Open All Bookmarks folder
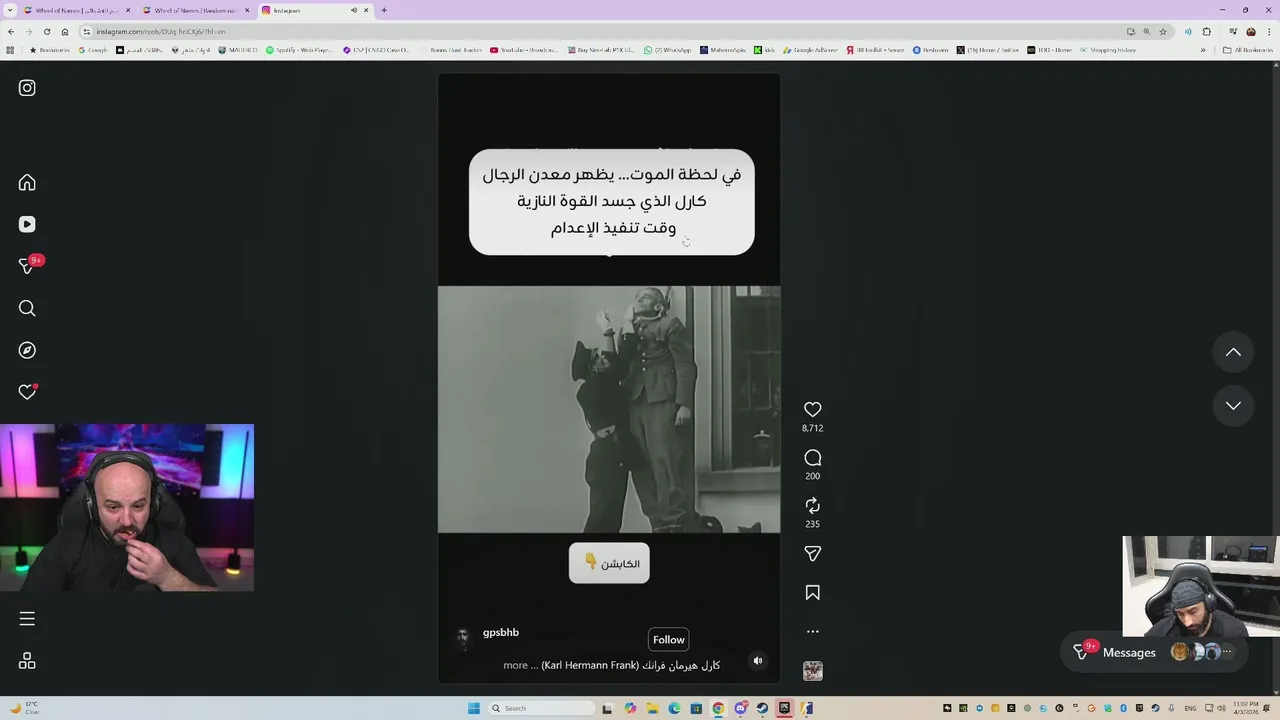This screenshot has width=1280, height=720. click(1248, 50)
